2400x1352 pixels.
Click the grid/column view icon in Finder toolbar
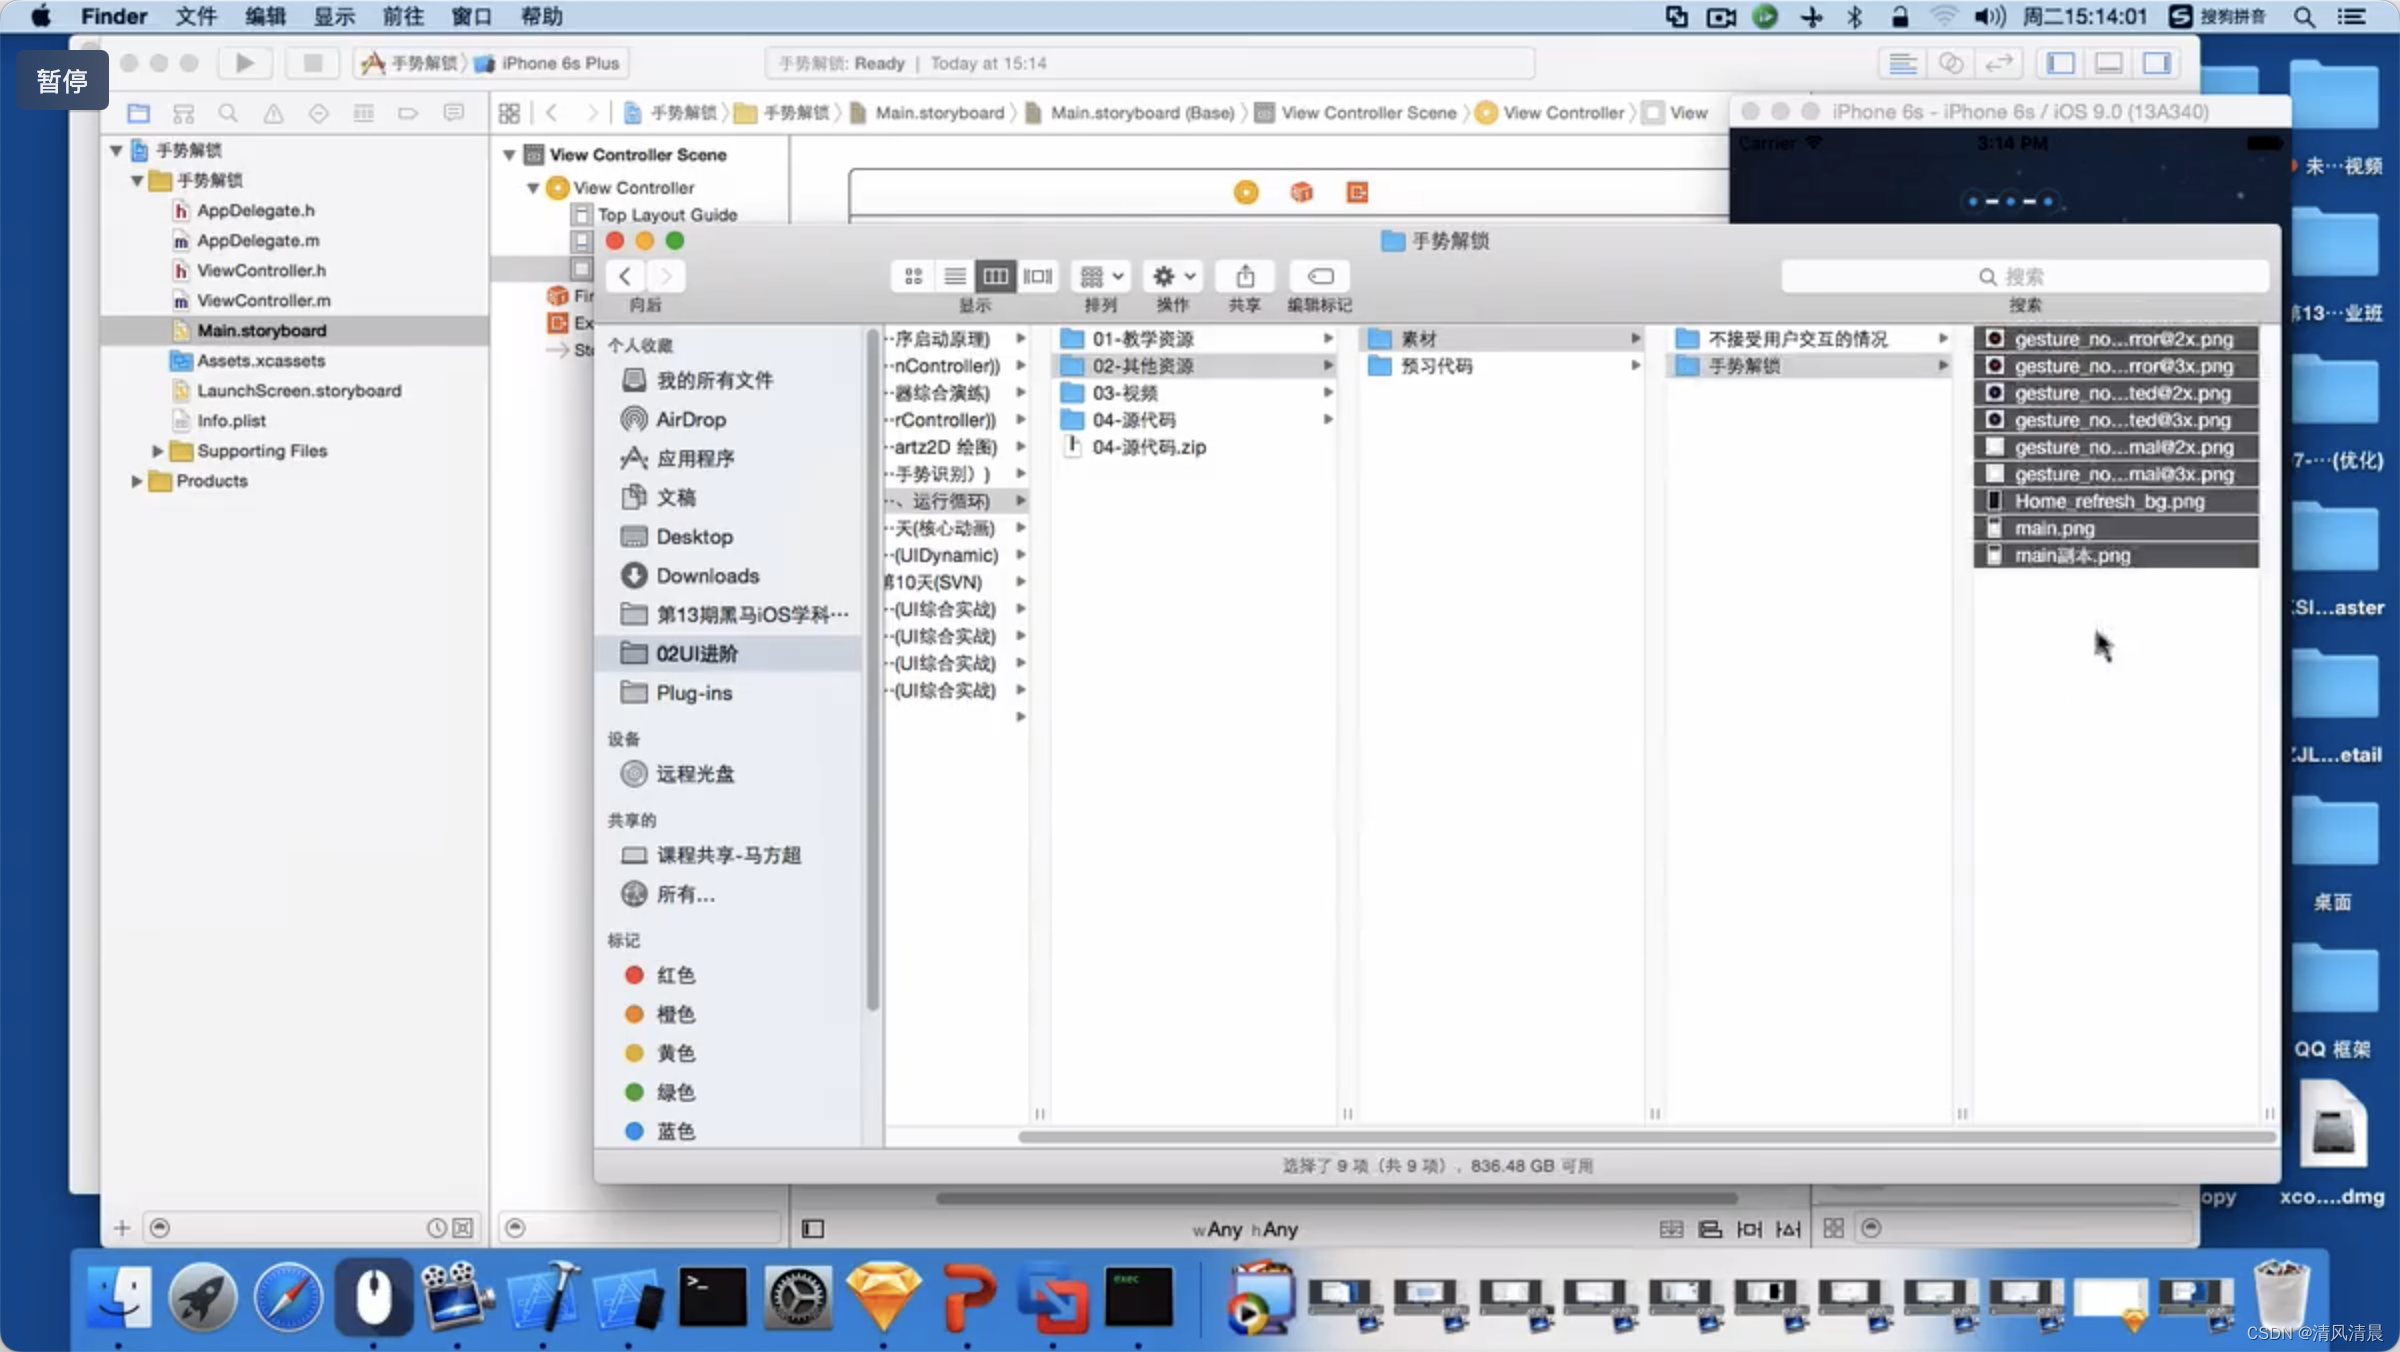pyautogui.click(x=997, y=275)
